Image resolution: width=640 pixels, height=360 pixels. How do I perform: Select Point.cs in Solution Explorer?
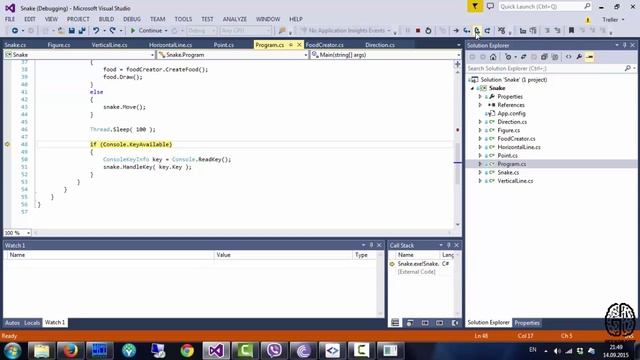pyautogui.click(x=507, y=156)
